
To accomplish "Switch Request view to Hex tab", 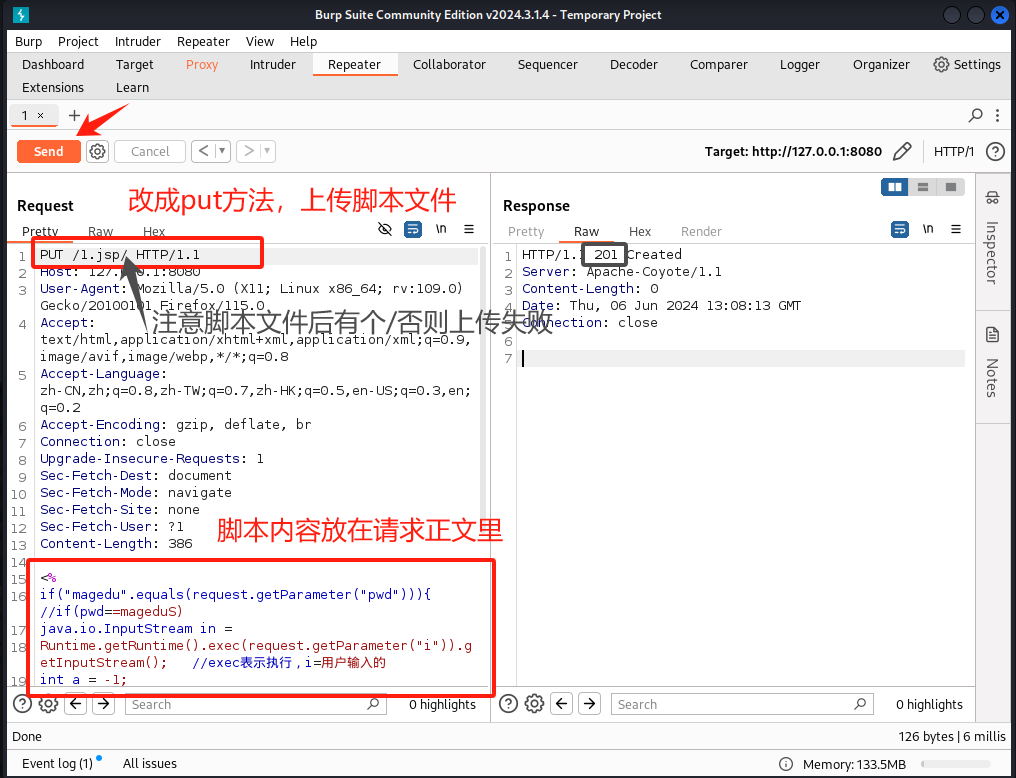I will 154,231.
